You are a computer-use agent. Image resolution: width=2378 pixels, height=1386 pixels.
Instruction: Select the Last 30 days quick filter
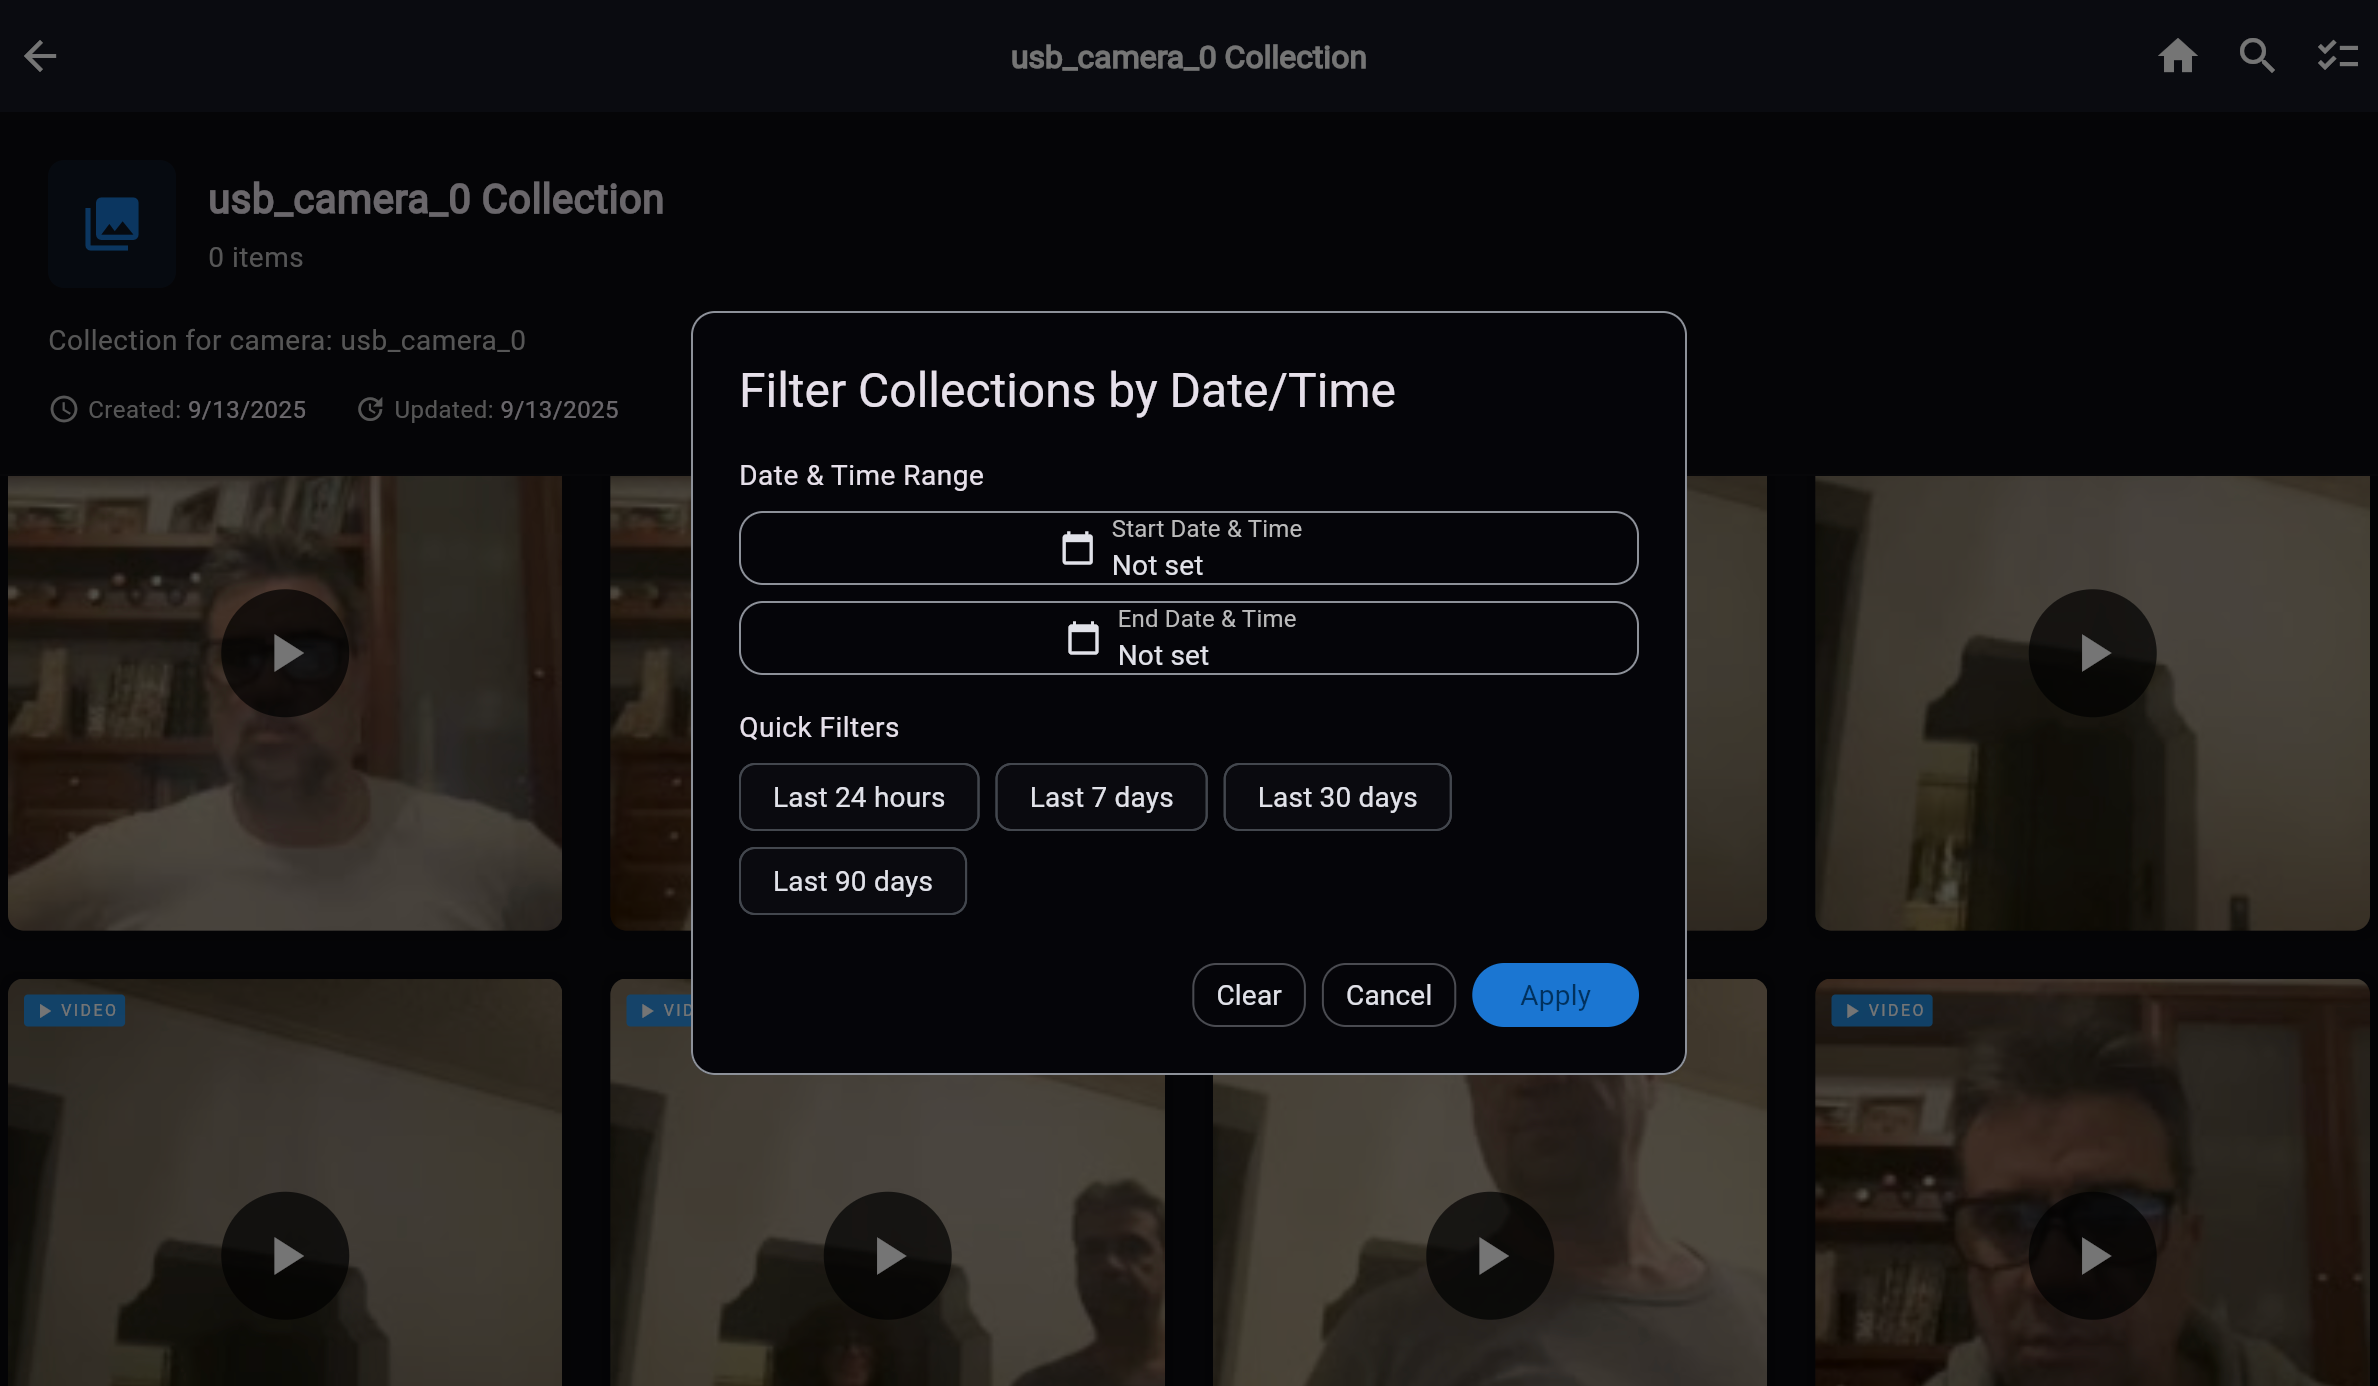[x=1337, y=796]
